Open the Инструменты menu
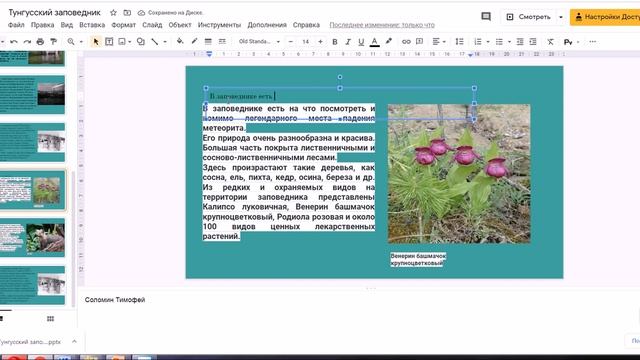This screenshot has height=360, width=640. pos(219,25)
